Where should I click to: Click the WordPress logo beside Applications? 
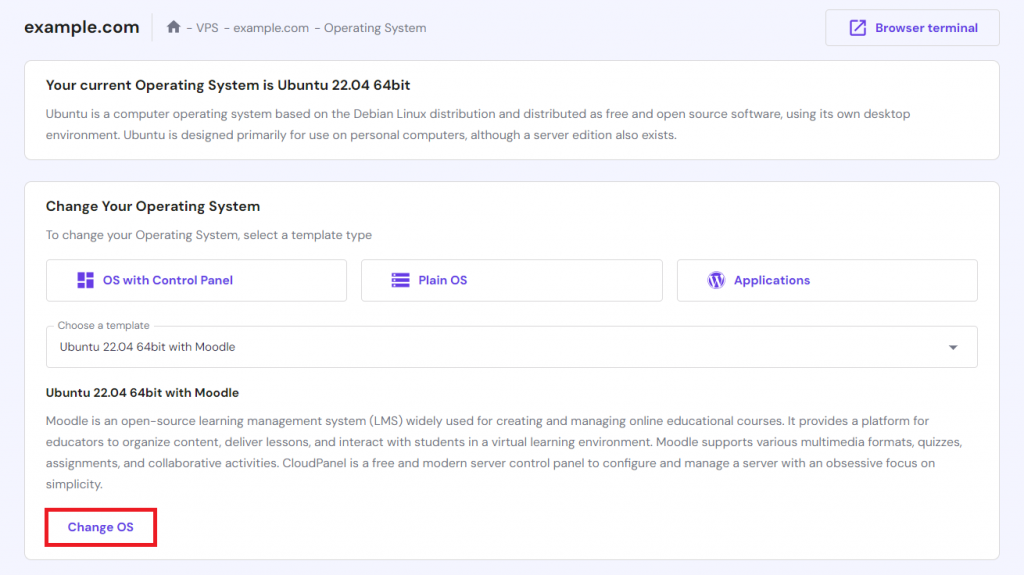click(x=716, y=280)
